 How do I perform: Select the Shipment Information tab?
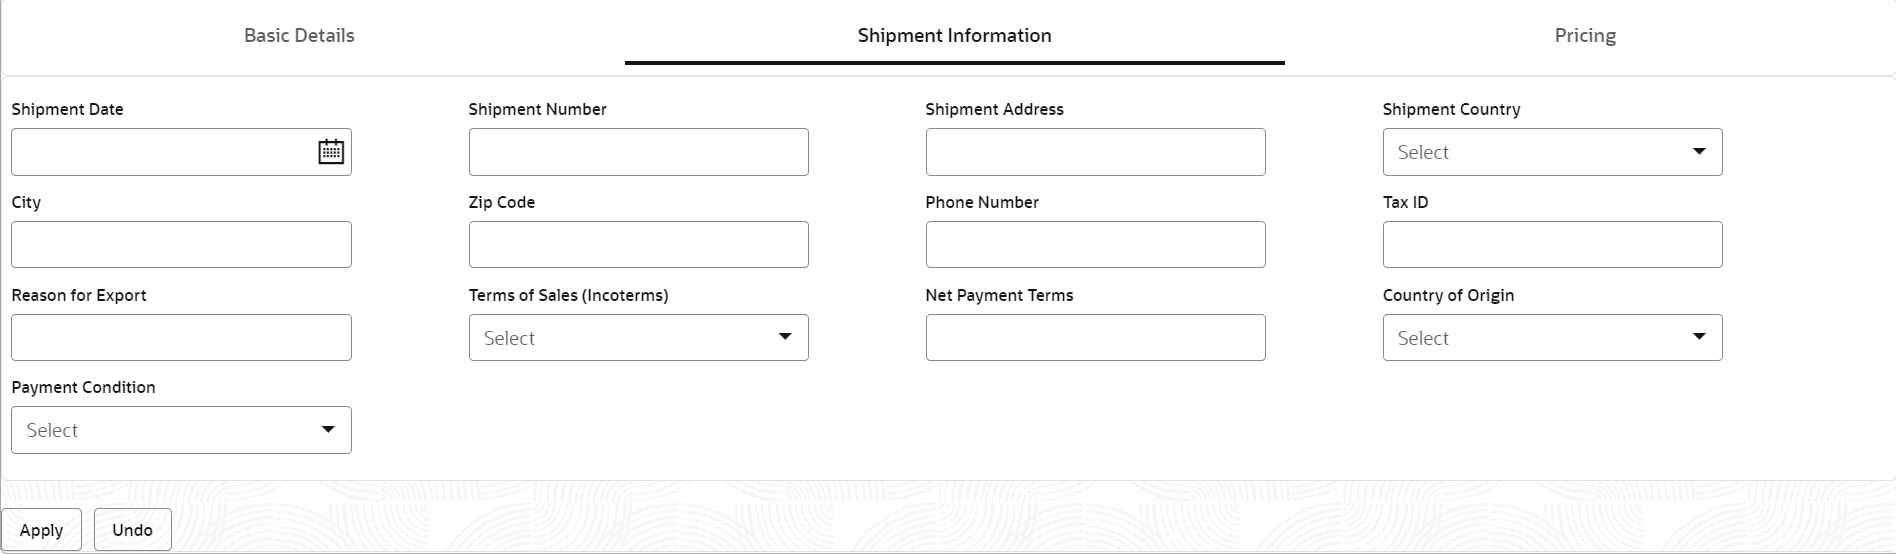click(954, 36)
